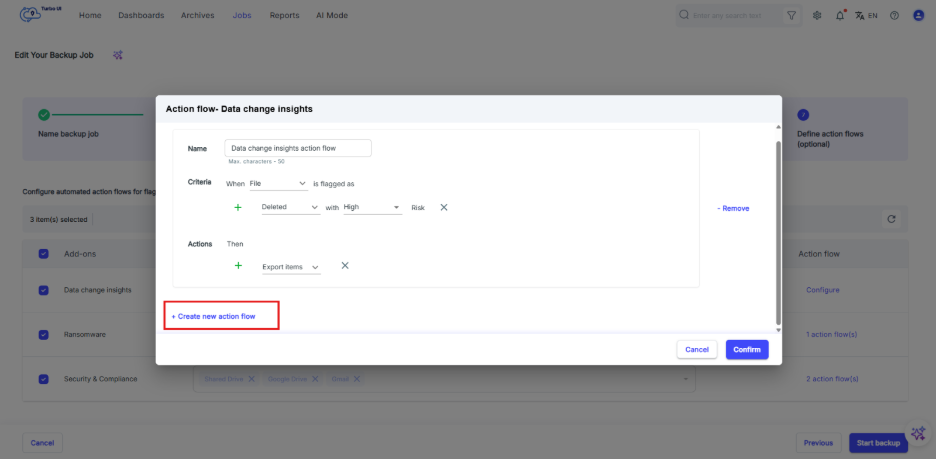Open the Reports menu item
Viewport: 936px width, 459px height.
(284, 16)
